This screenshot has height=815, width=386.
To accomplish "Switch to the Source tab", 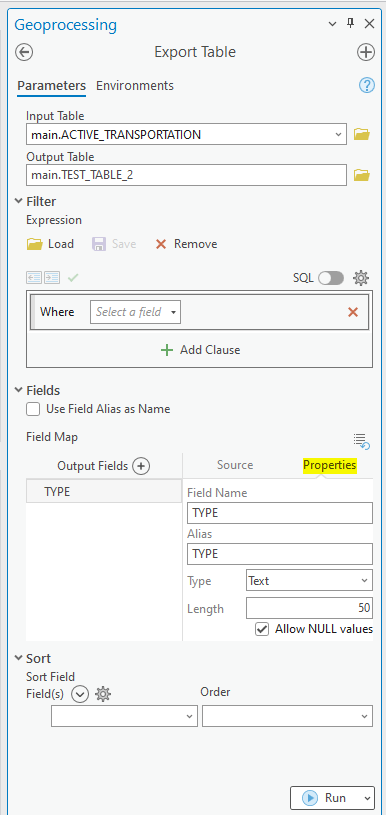I will (235, 465).
